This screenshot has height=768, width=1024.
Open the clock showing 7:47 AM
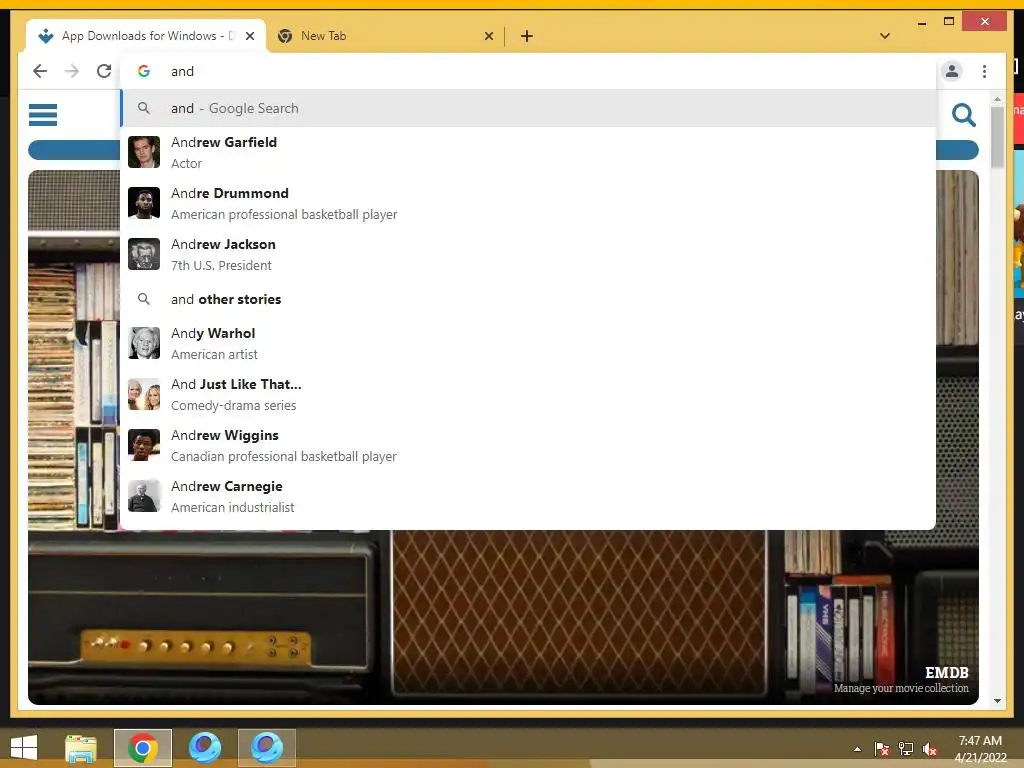pyautogui.click(x=980, y=749)
